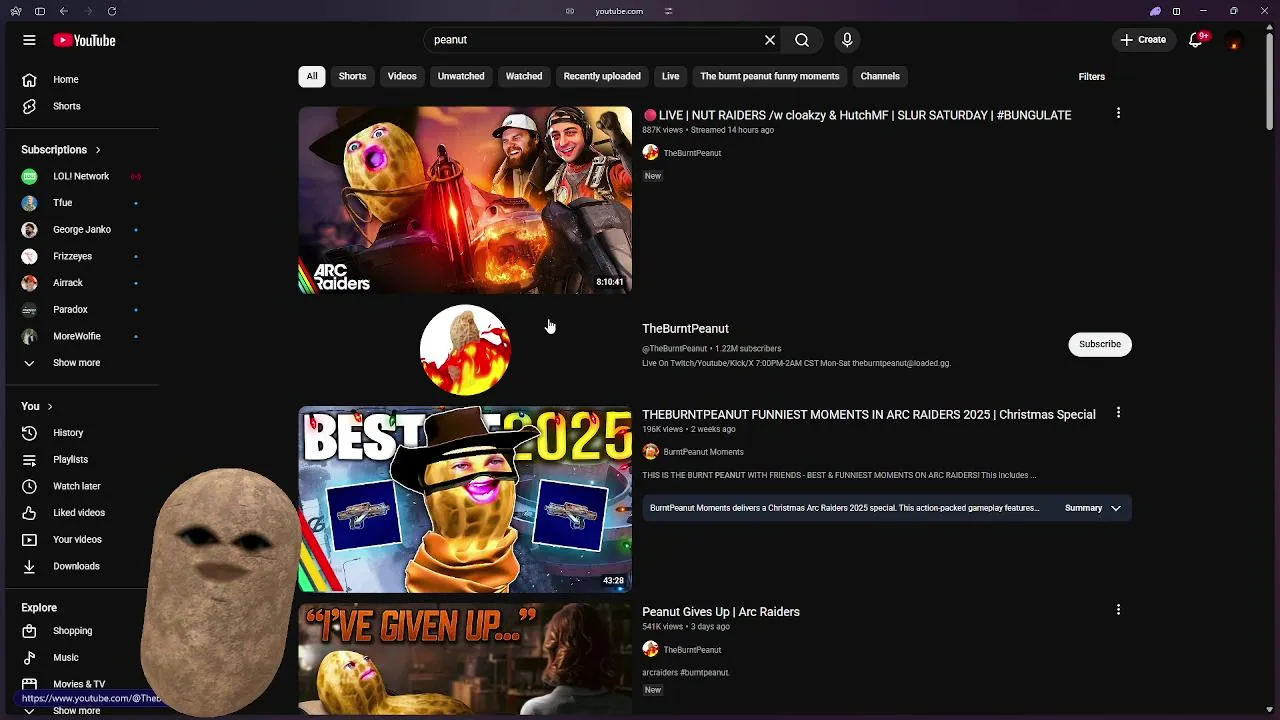The width and height of the screenshot is (1280, 720).
Task: Open Funniest Moments 2025 video thumbnail
Action: (465, 499)
